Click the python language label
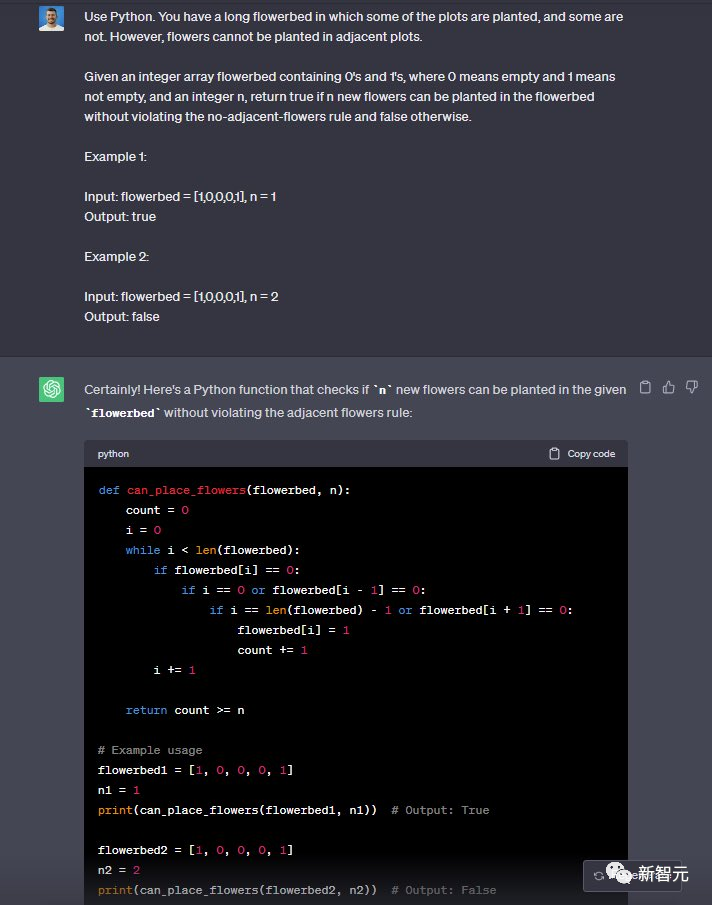Screen dimensions: 712x905 113,454
